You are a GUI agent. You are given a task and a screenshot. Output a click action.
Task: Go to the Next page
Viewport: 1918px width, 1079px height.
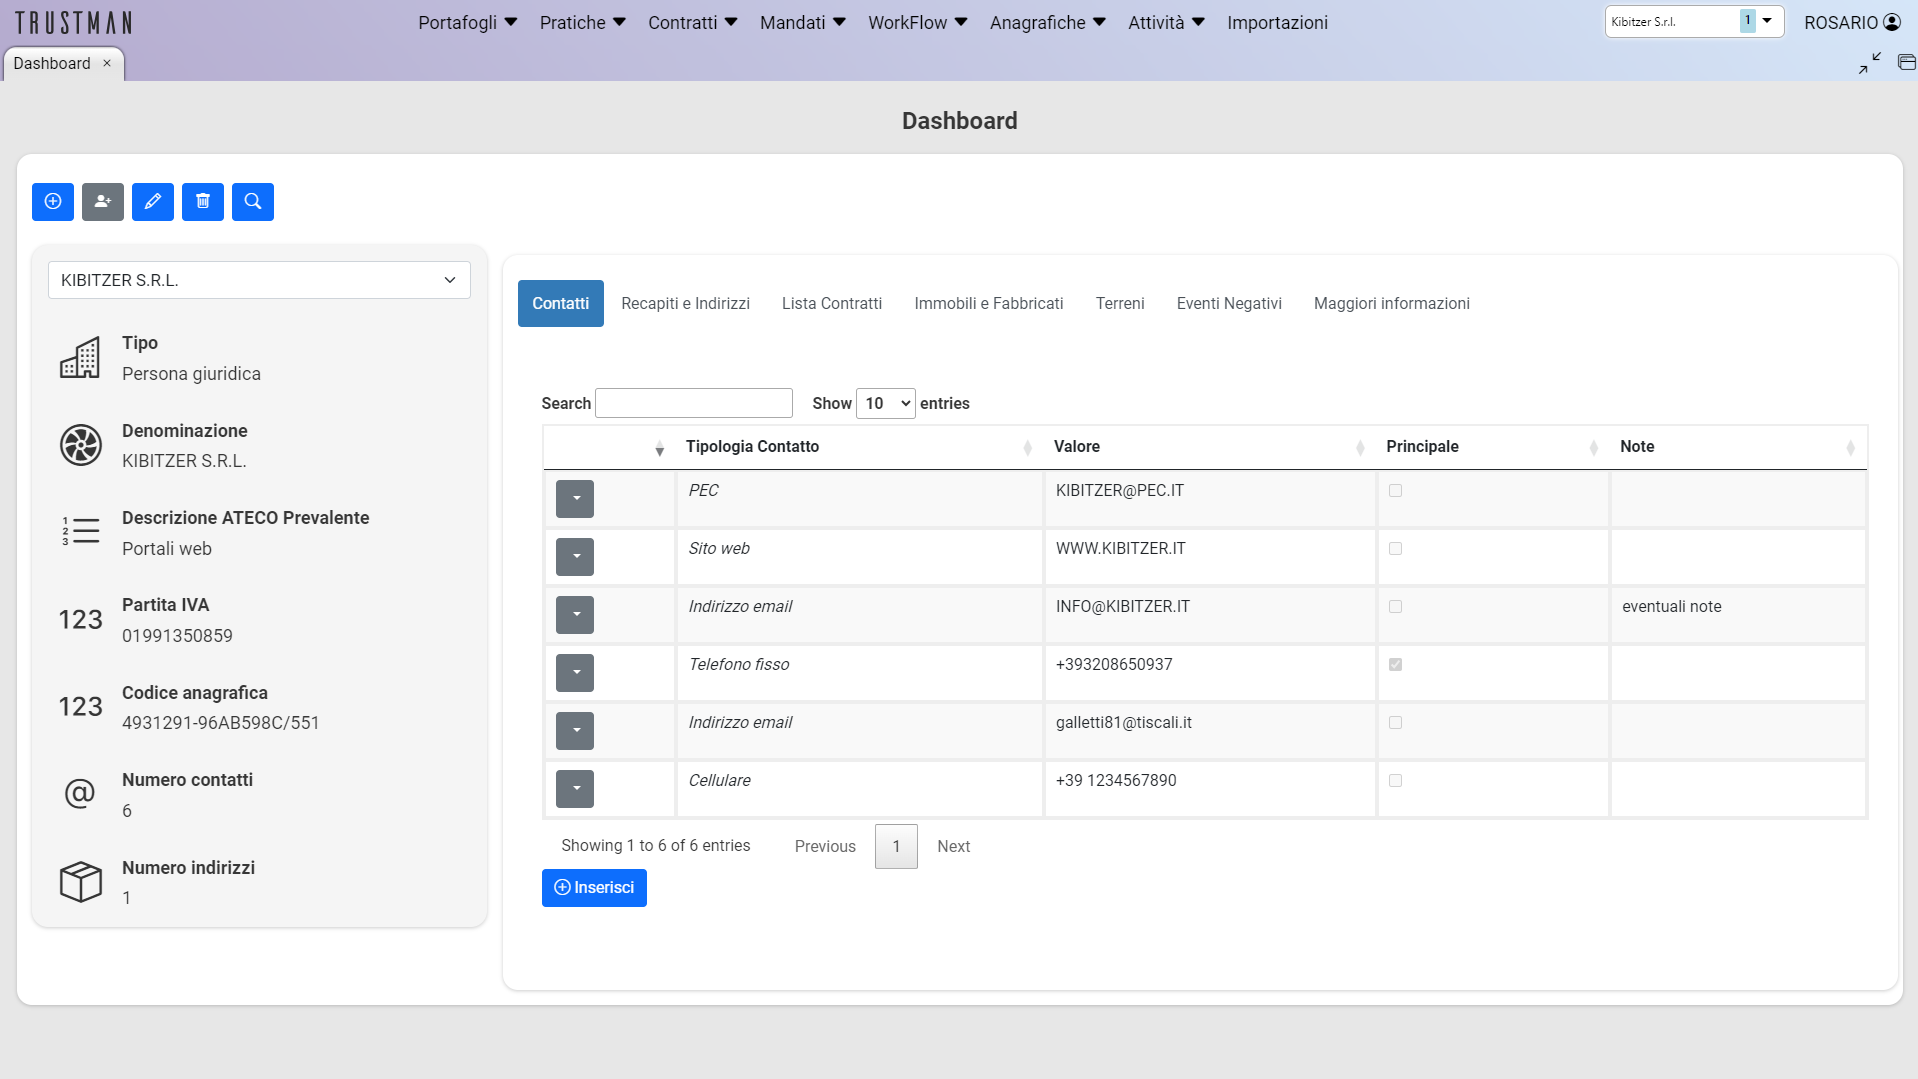(x=954, y=847)
